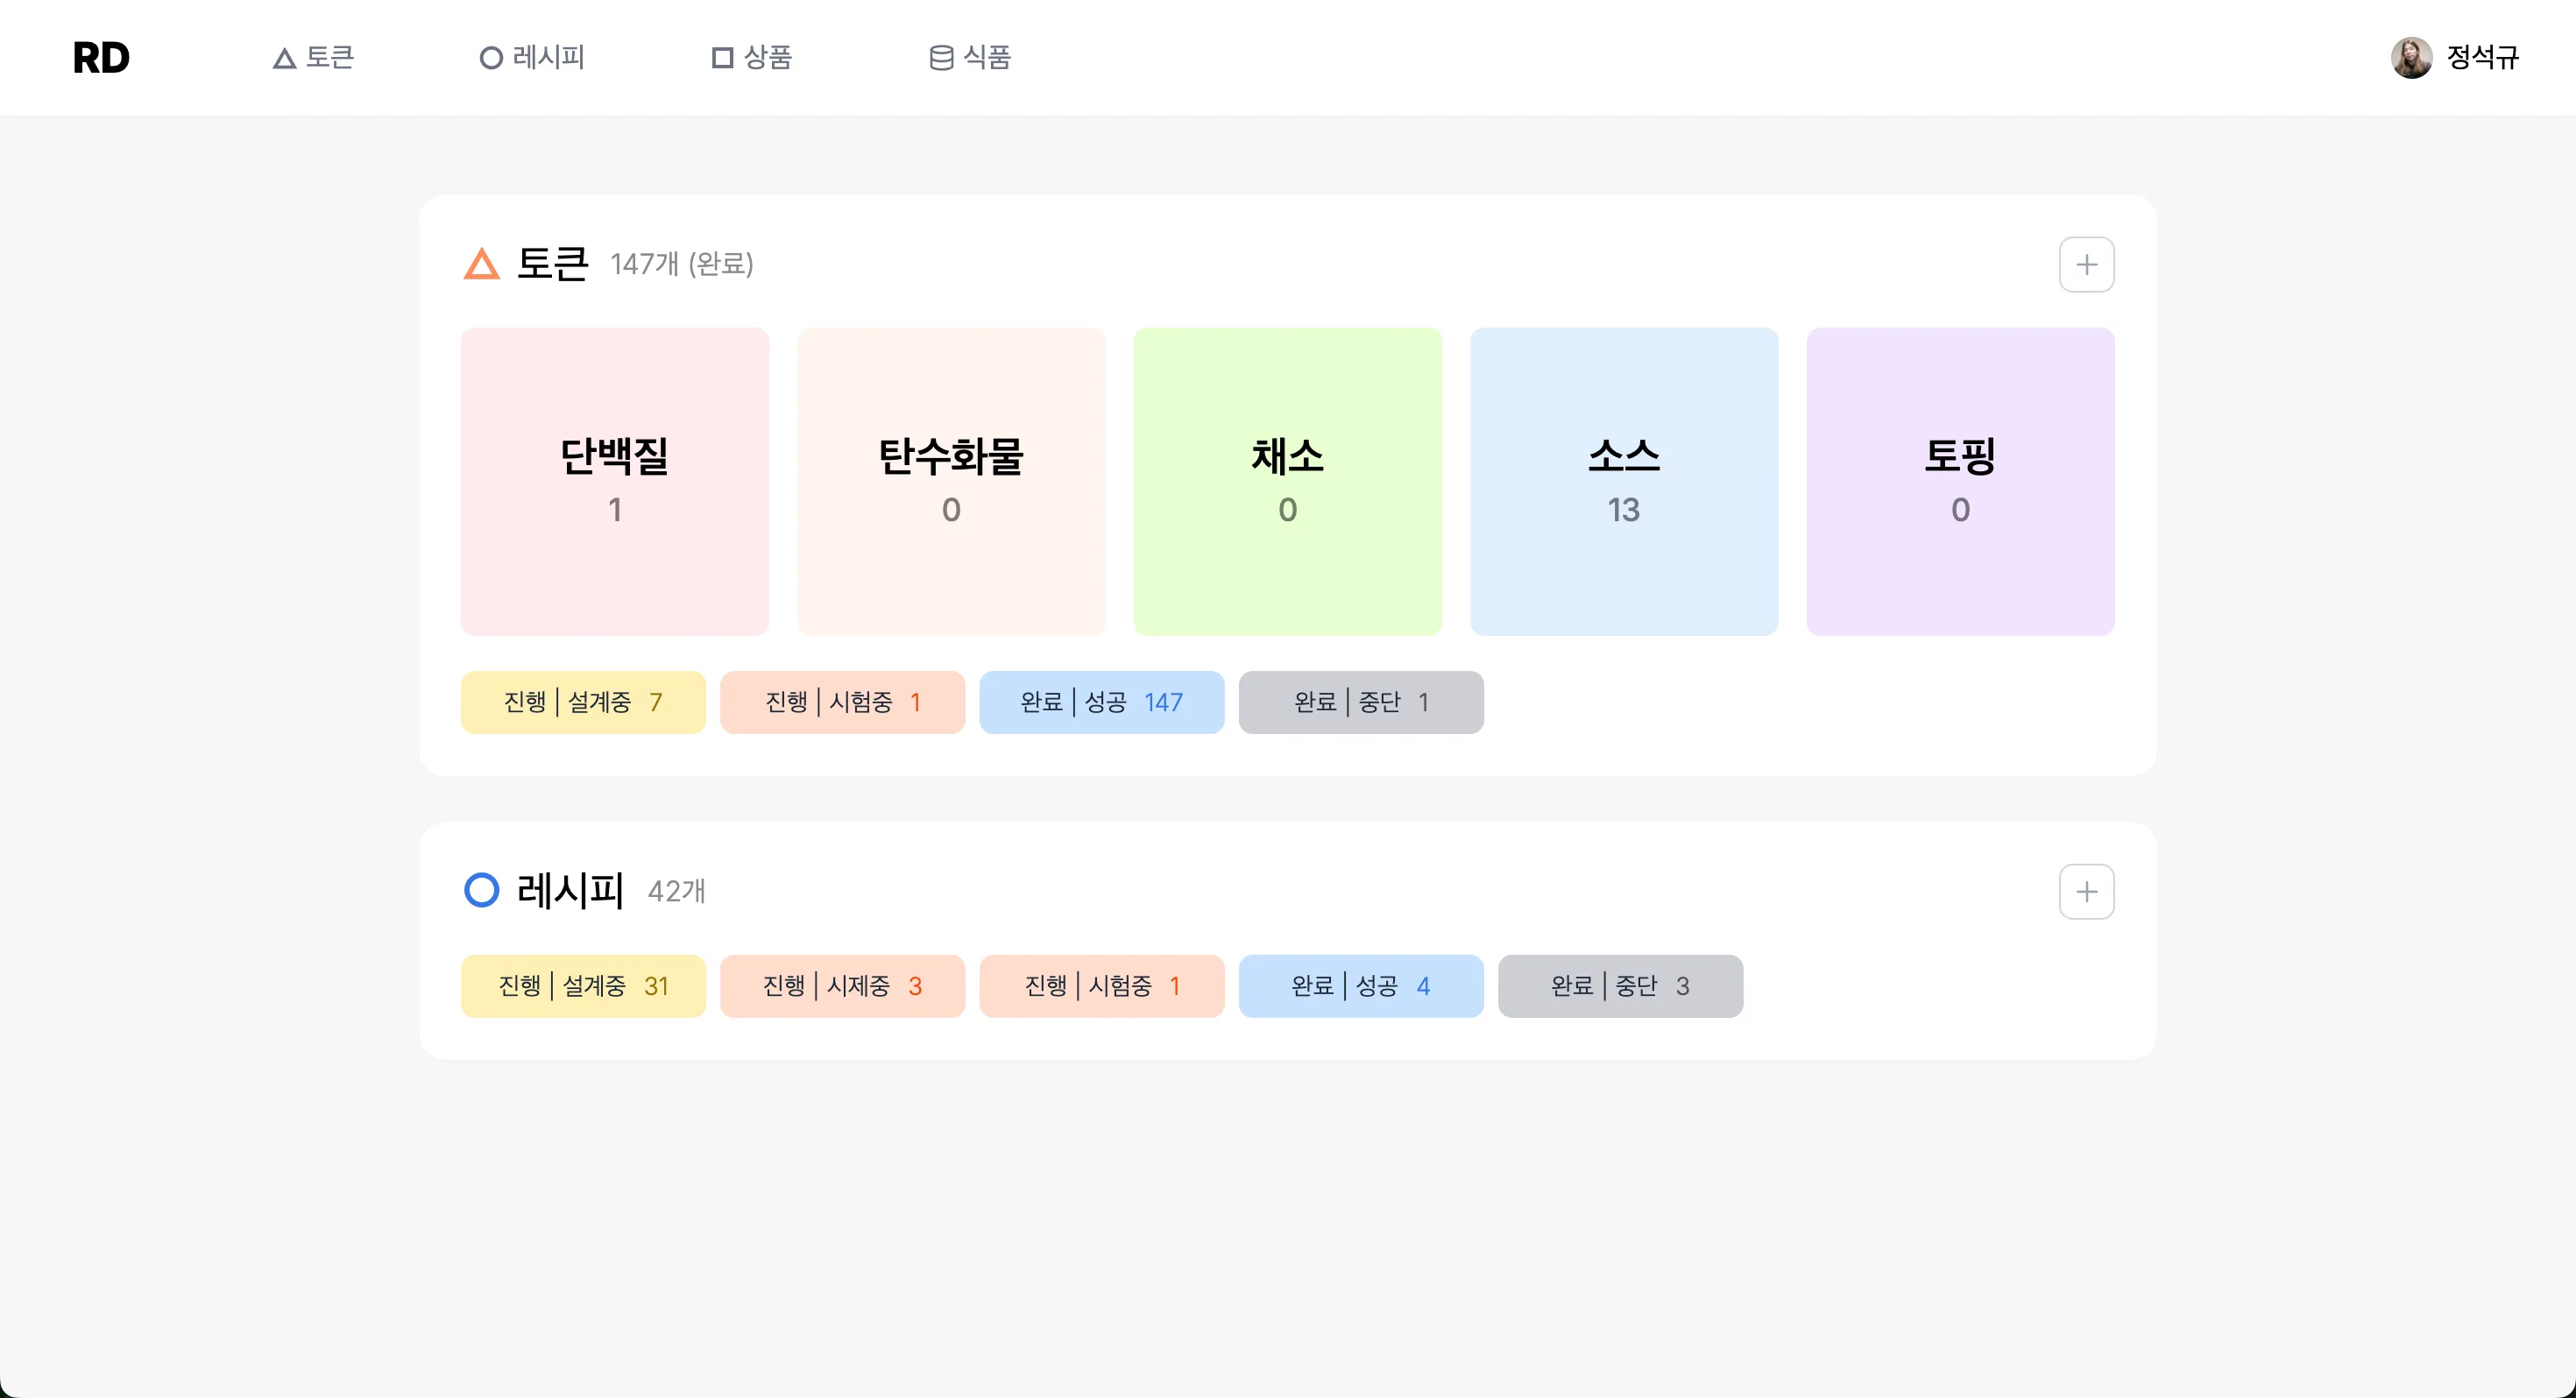Filter recipes by 진행 시제중 3
2576x1398 pixels.
(842, 986)
